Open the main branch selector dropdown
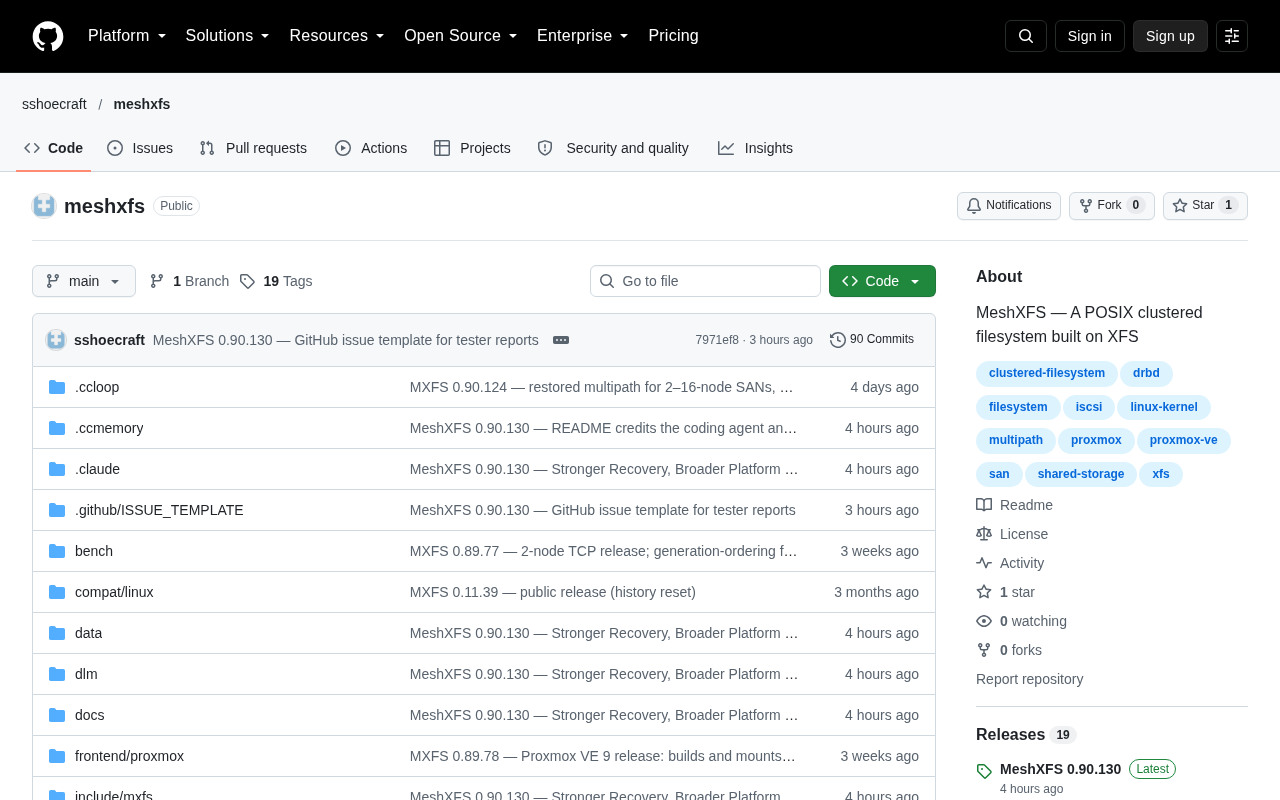This screenshot has width=1280, height=800. pyautogui.click(x=84, y=281)
